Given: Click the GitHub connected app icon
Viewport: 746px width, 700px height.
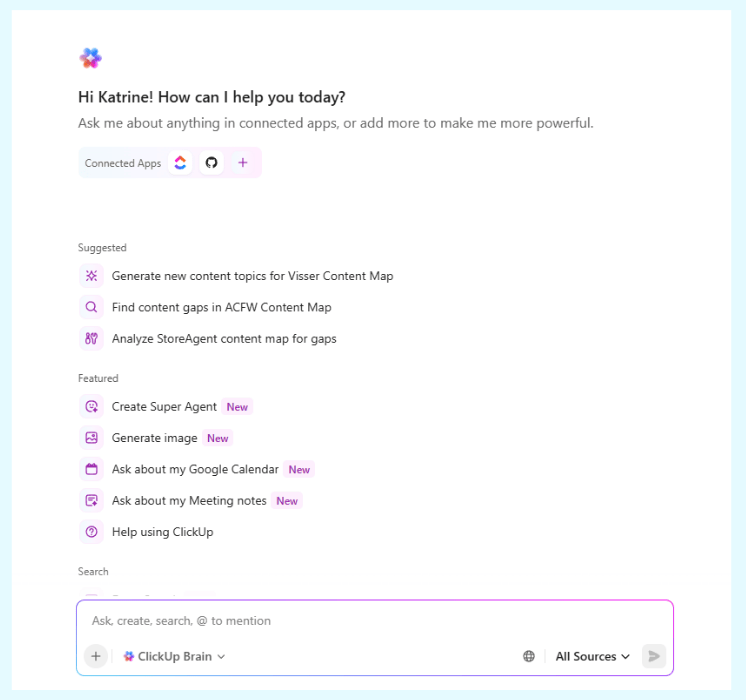Looking at the screenshot, I should point(210,163).
